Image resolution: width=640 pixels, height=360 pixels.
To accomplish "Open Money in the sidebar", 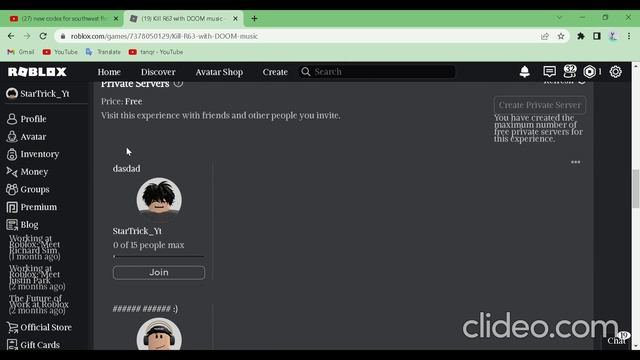I will pyautogui.click(x=27, y=172).
